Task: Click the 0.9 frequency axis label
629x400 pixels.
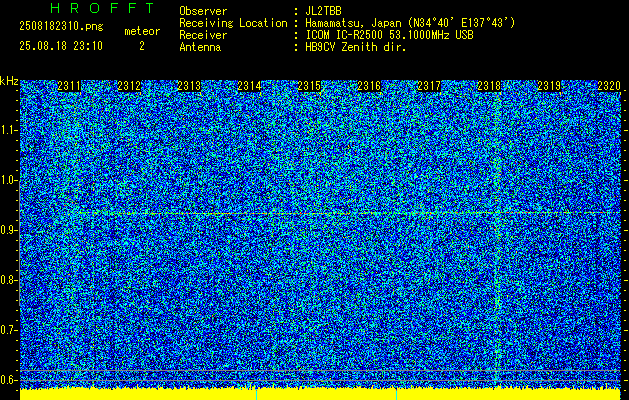Action: click(8, 230)
